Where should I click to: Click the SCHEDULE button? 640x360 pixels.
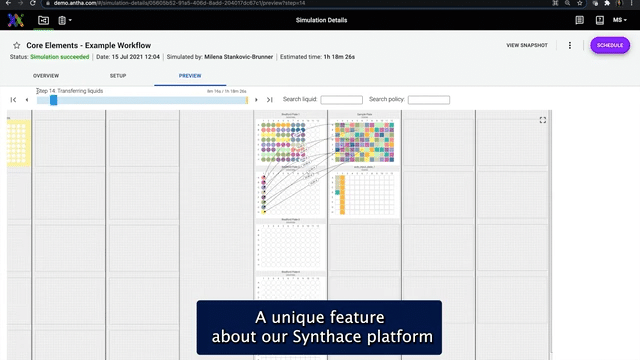[610, 45]
